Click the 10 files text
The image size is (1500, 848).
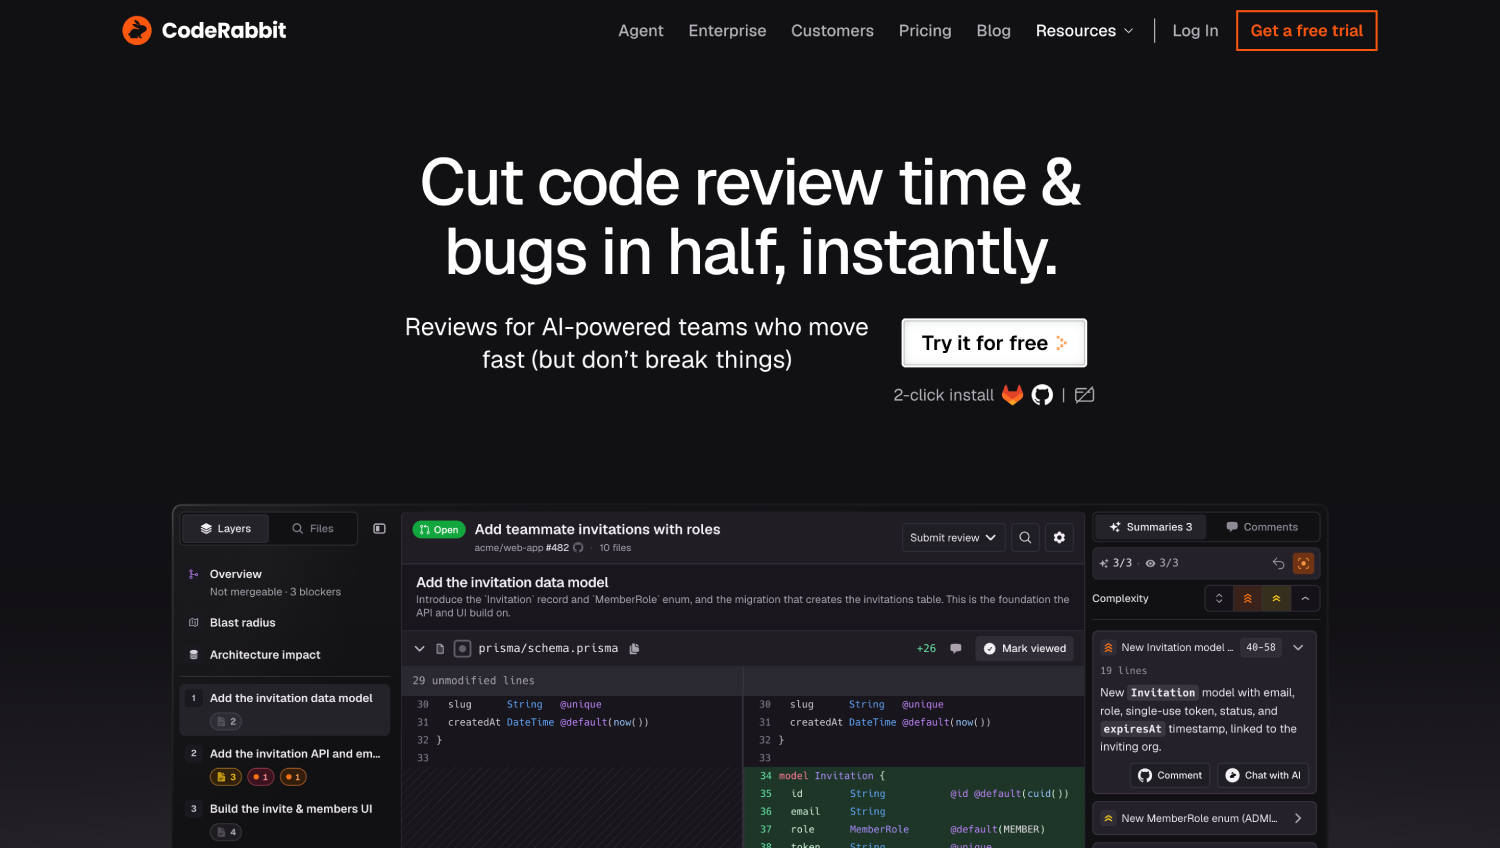[x=615, y=548]
